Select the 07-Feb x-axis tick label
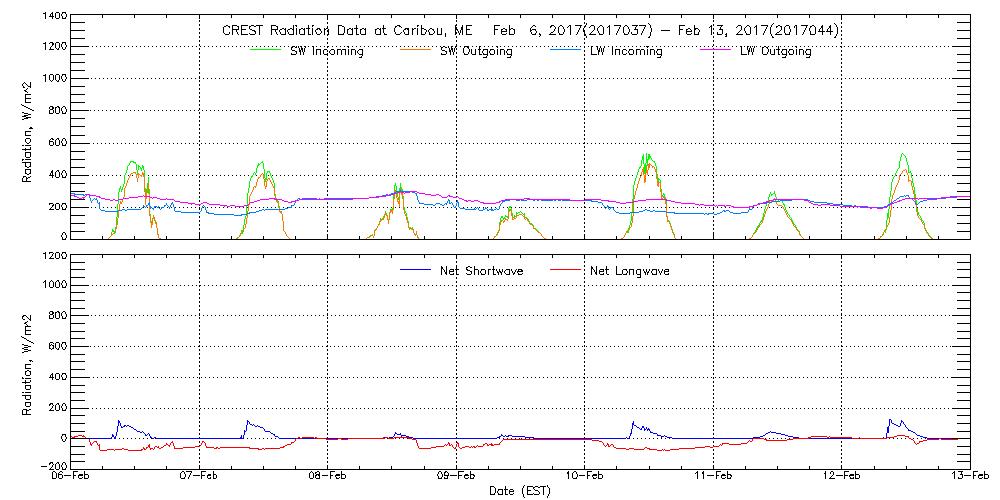 [x=199, y=476]
